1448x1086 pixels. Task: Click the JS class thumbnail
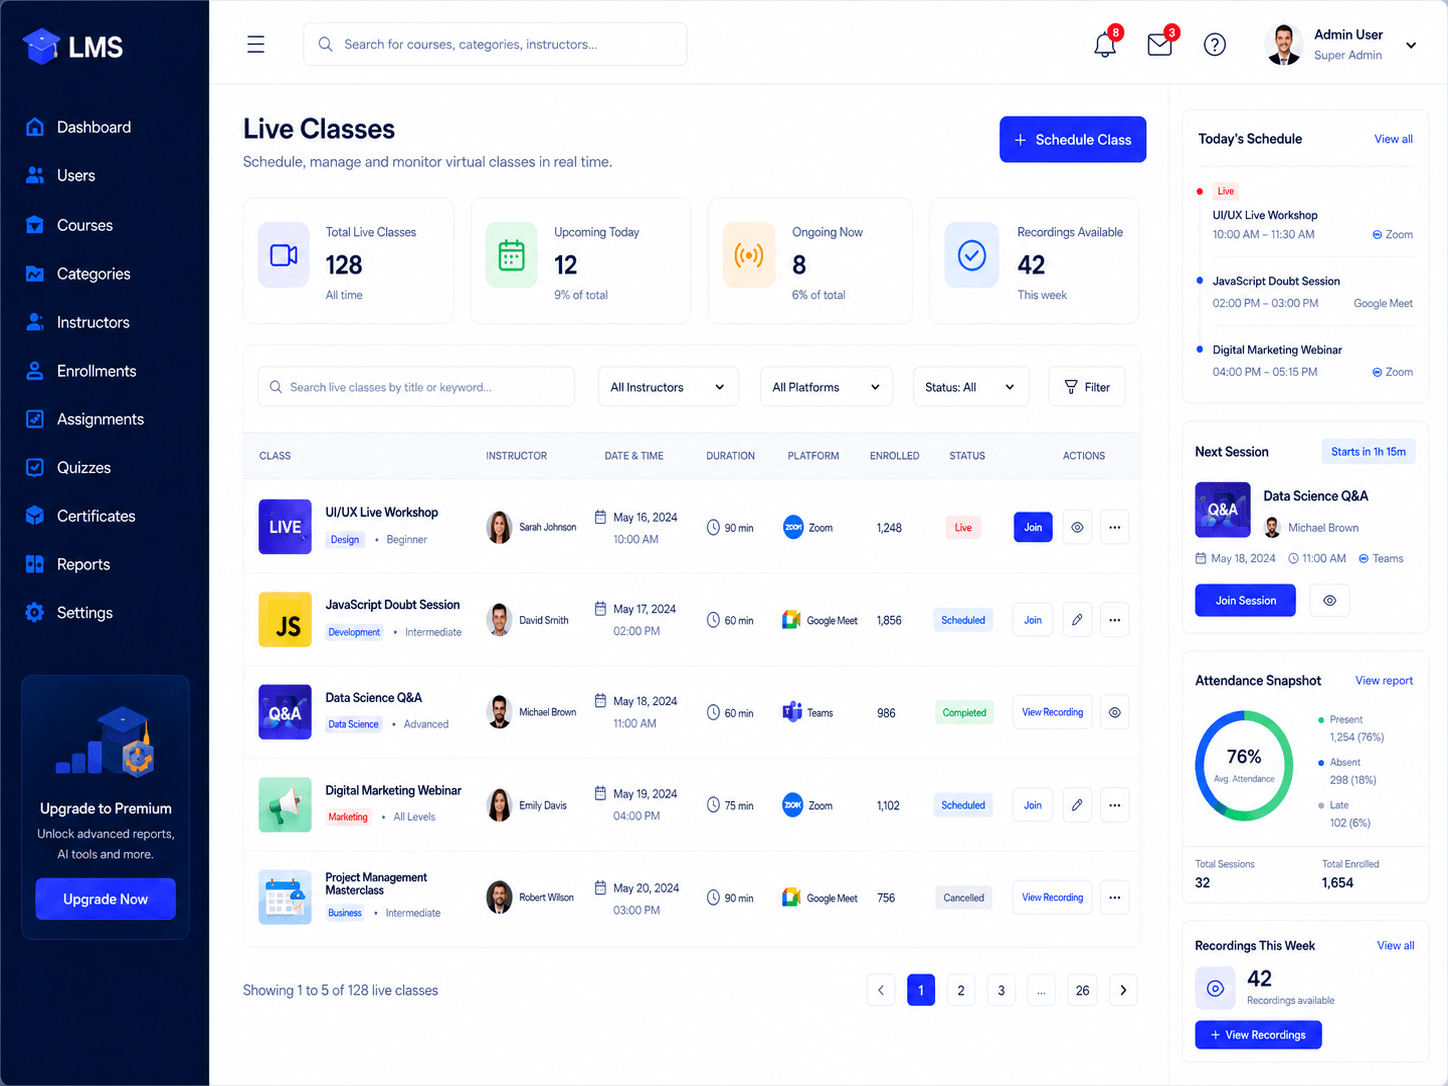(285, 620)
